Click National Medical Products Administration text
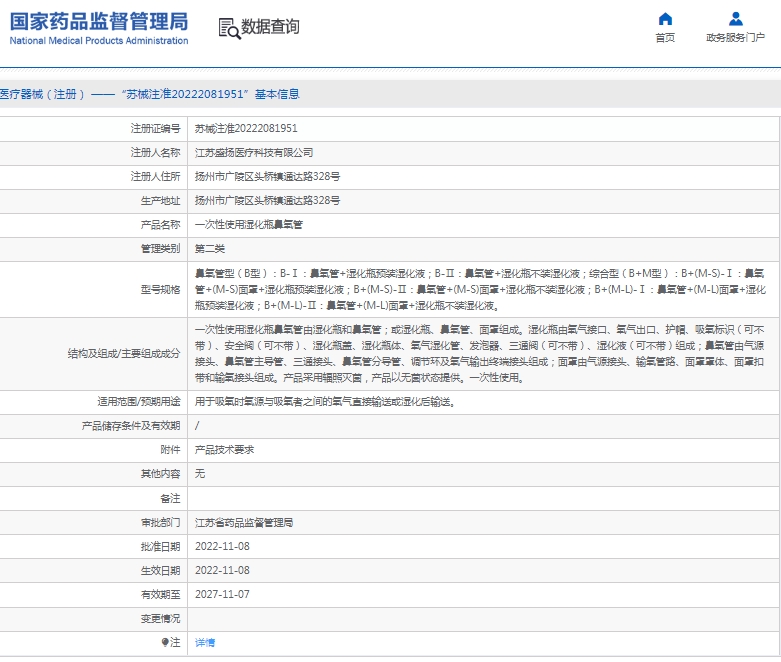The width and height of the screenshot is (781, 662). click(99, 41)
